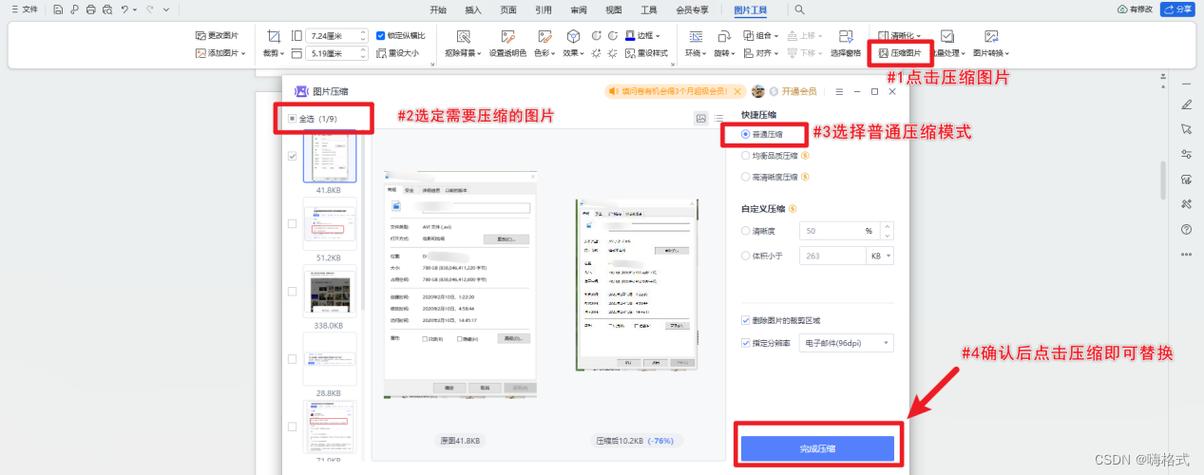Open the hamburger menu in compression dialog
This screenshot has height=475, width=1204.
point(839,92)
